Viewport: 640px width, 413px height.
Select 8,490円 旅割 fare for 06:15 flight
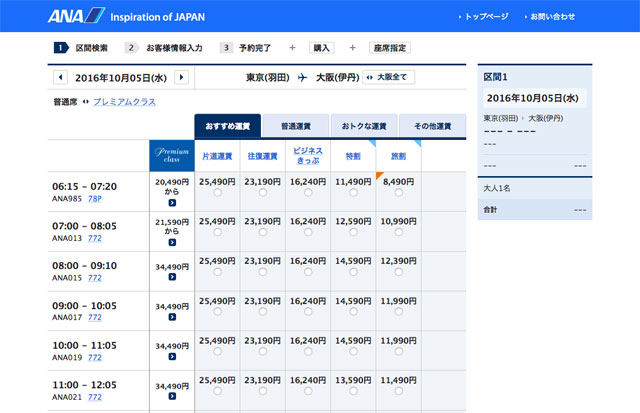pyautogui.click(x=398, y=193)
